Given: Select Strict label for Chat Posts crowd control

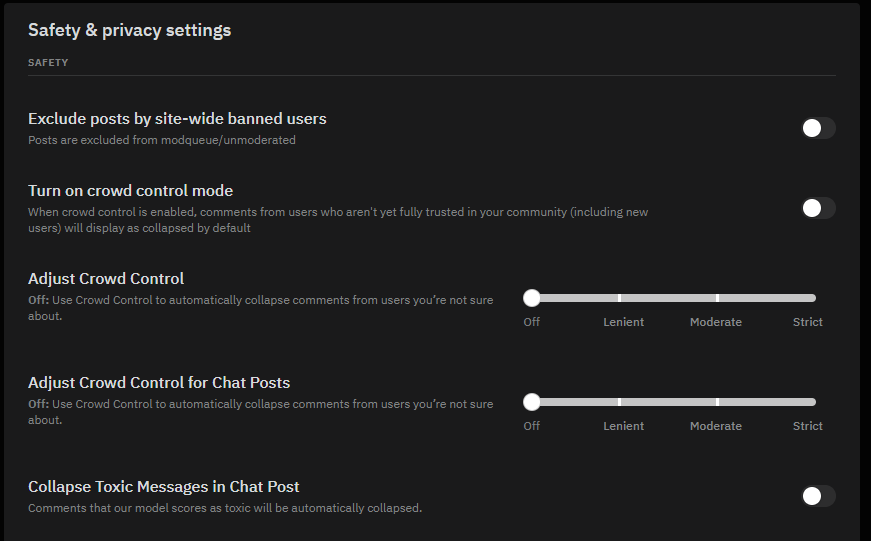Looking at the screenshot, I should coord(807,426).
